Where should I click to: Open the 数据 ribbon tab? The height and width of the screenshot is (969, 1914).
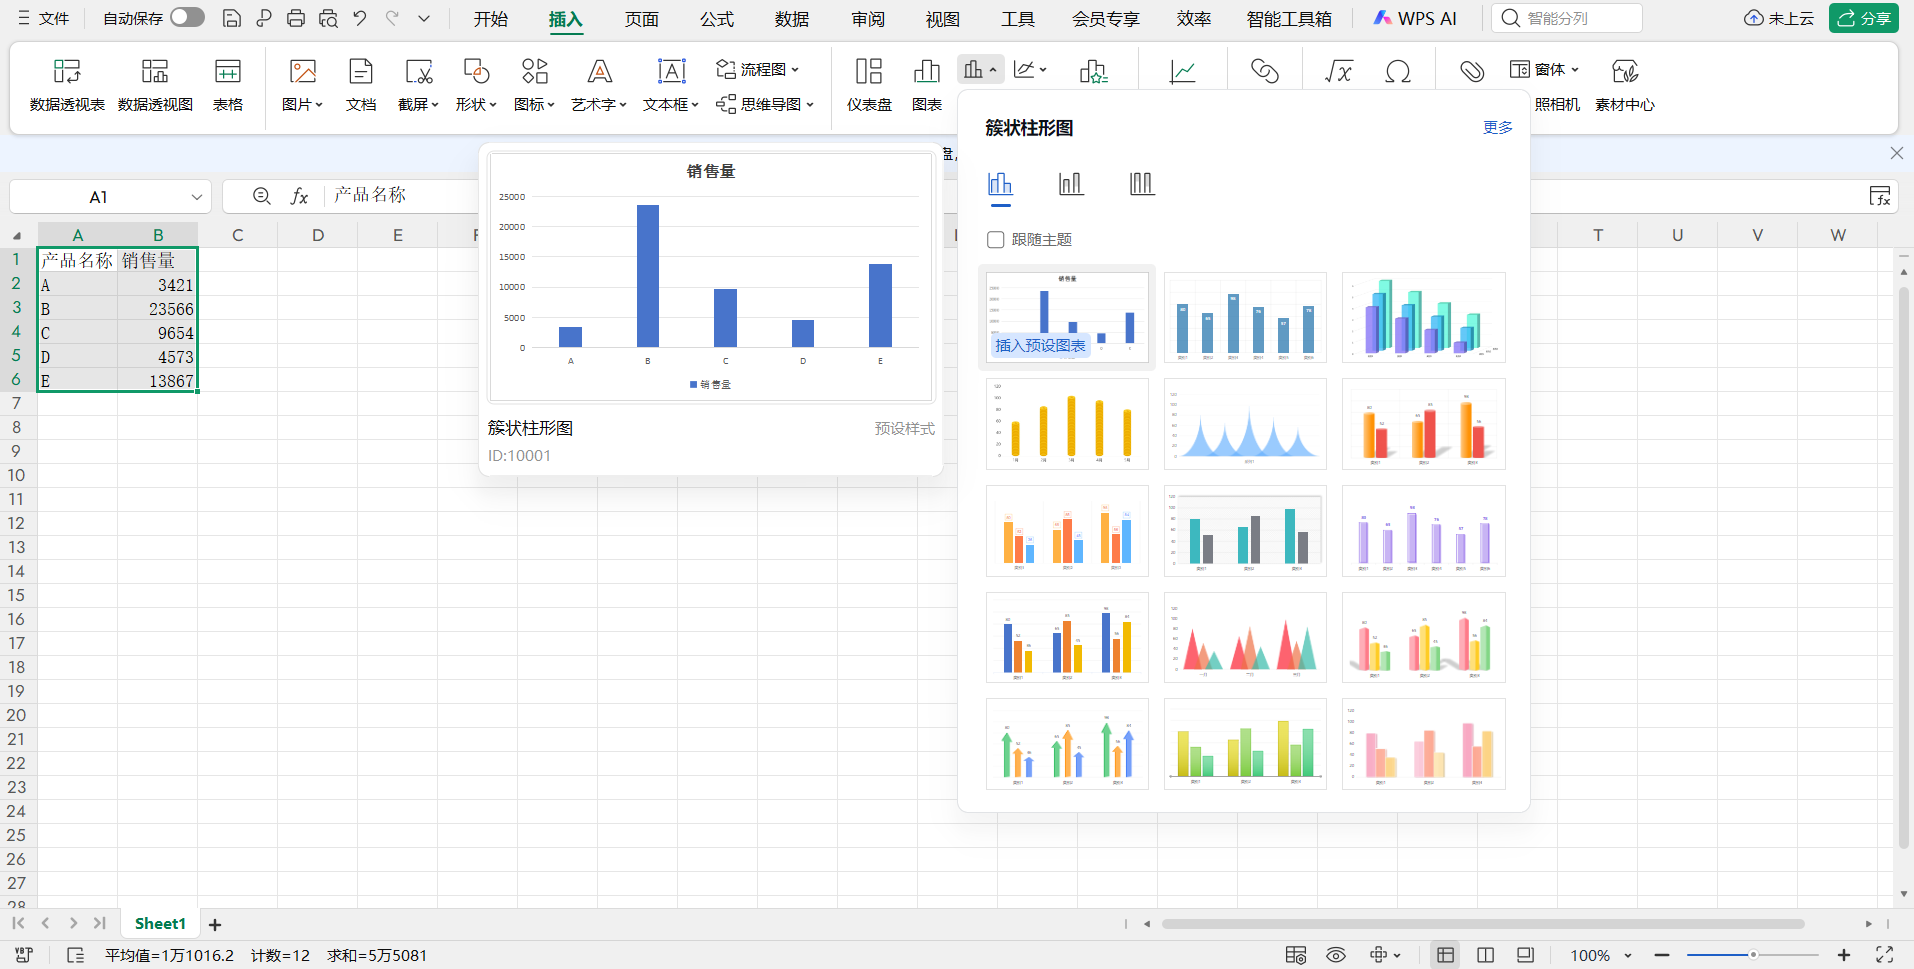point(791,19)
